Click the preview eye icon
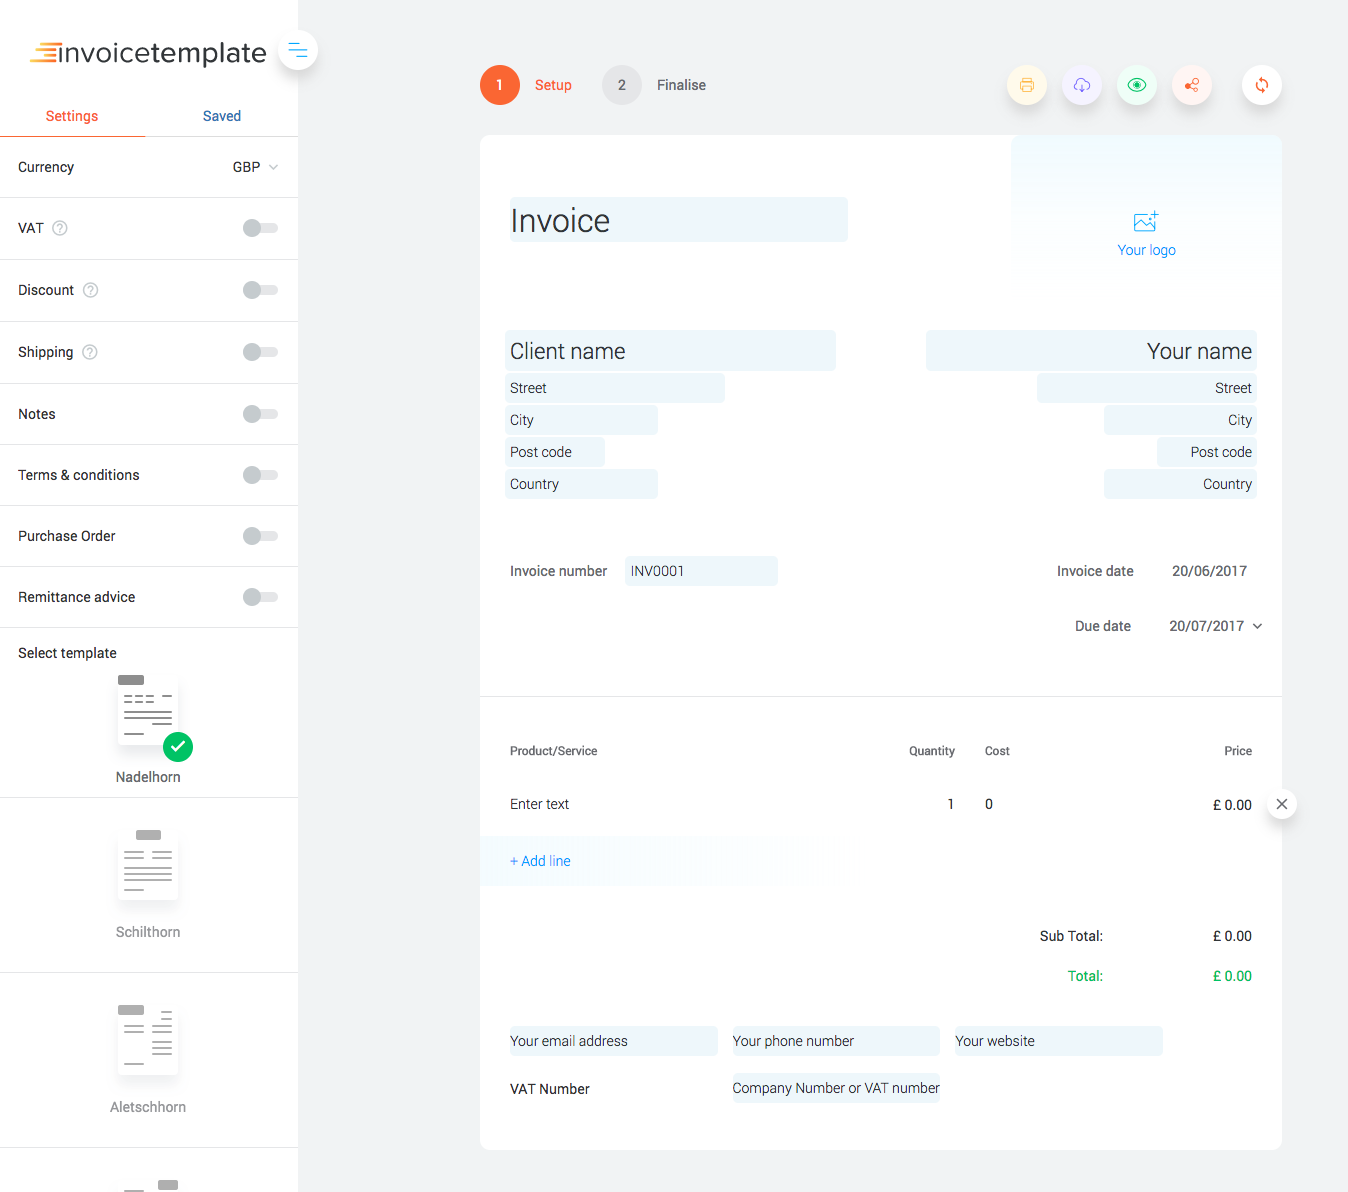This screenshot has height=1192, width=1348. pos(1137,85)
